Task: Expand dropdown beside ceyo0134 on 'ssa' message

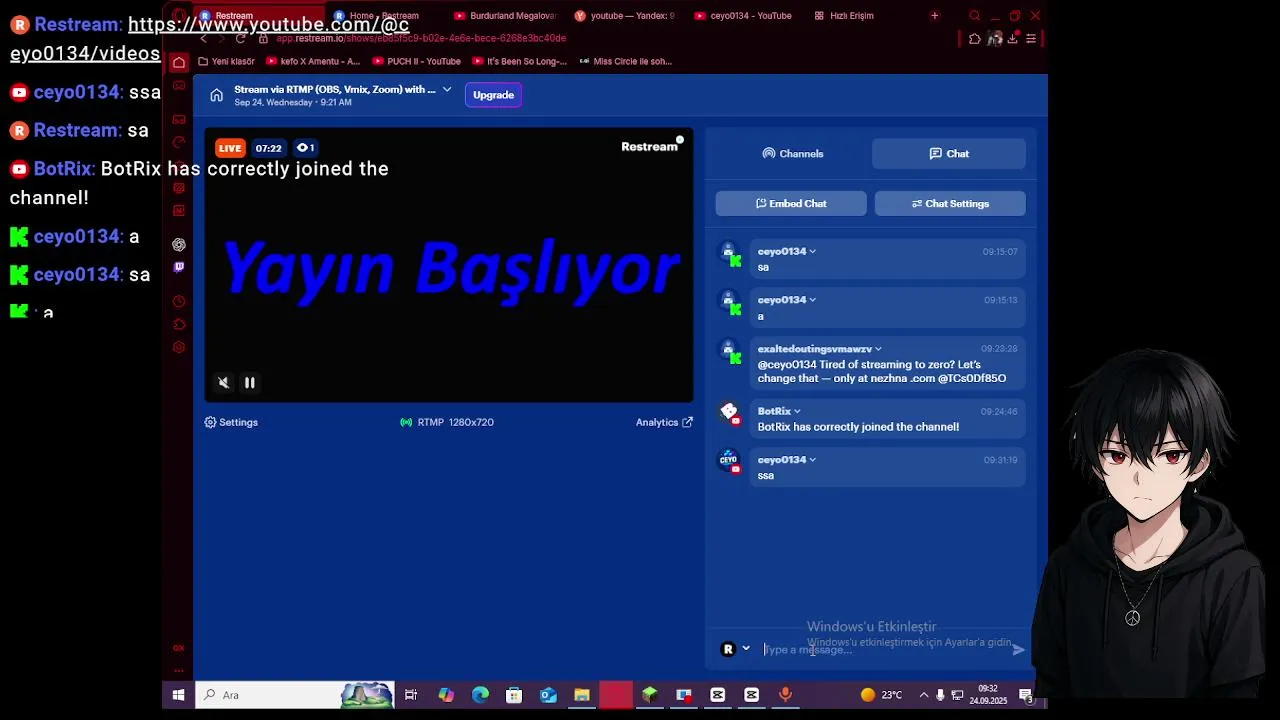Action: click(812, 460)
